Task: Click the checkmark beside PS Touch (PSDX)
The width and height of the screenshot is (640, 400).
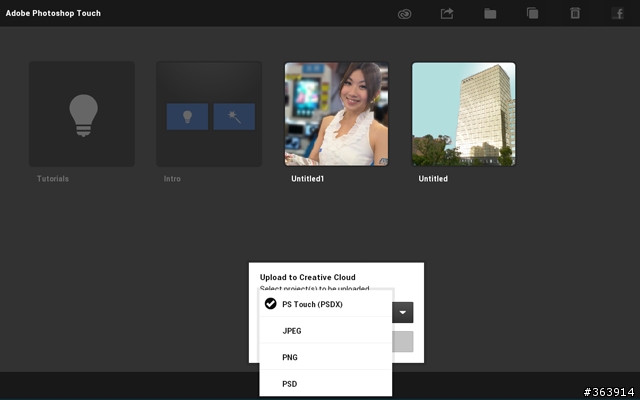Action: click(x=271, y=304)
